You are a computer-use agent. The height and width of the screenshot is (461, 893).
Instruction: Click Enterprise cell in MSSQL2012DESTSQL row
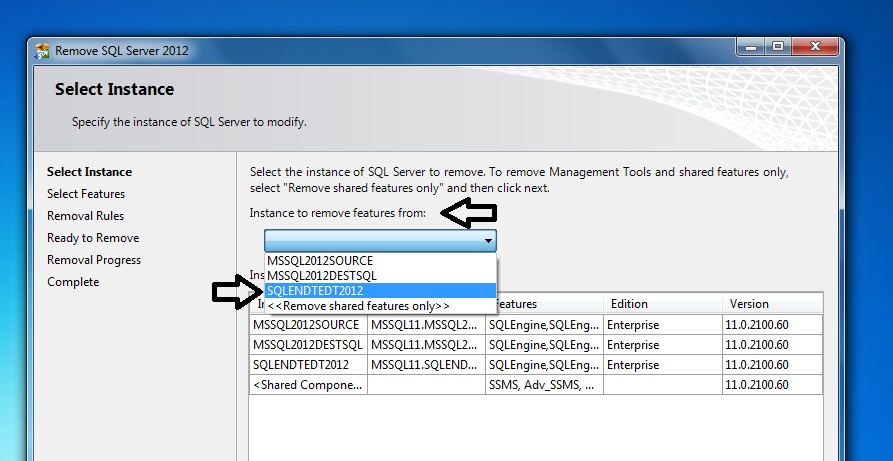point(663,345)
